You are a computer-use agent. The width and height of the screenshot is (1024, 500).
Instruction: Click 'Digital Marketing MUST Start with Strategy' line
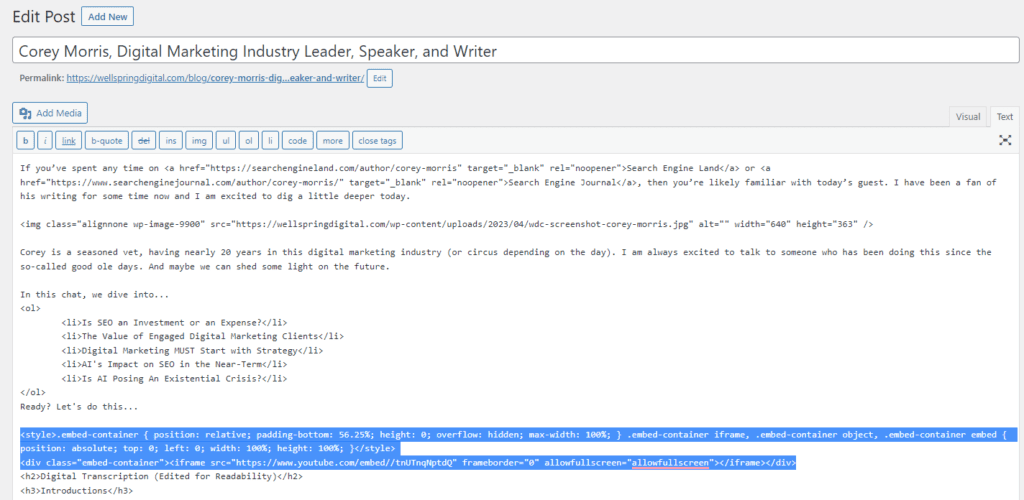click(x=192, y=351)
